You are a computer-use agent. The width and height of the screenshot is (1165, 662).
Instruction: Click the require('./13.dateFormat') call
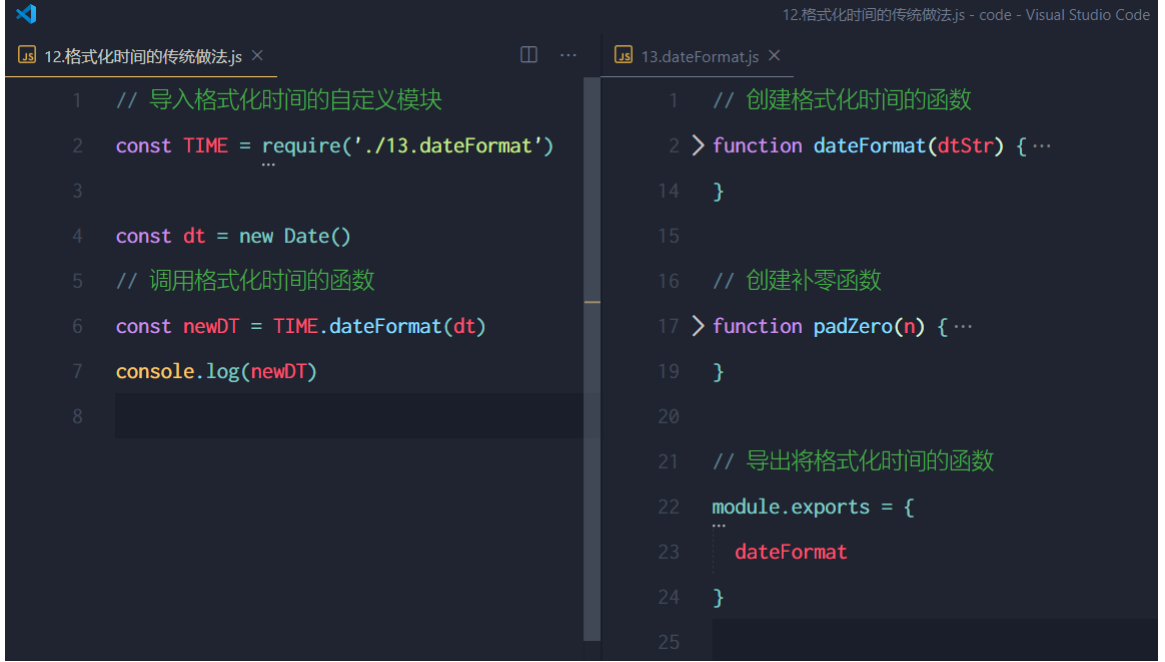click(407, 146)
